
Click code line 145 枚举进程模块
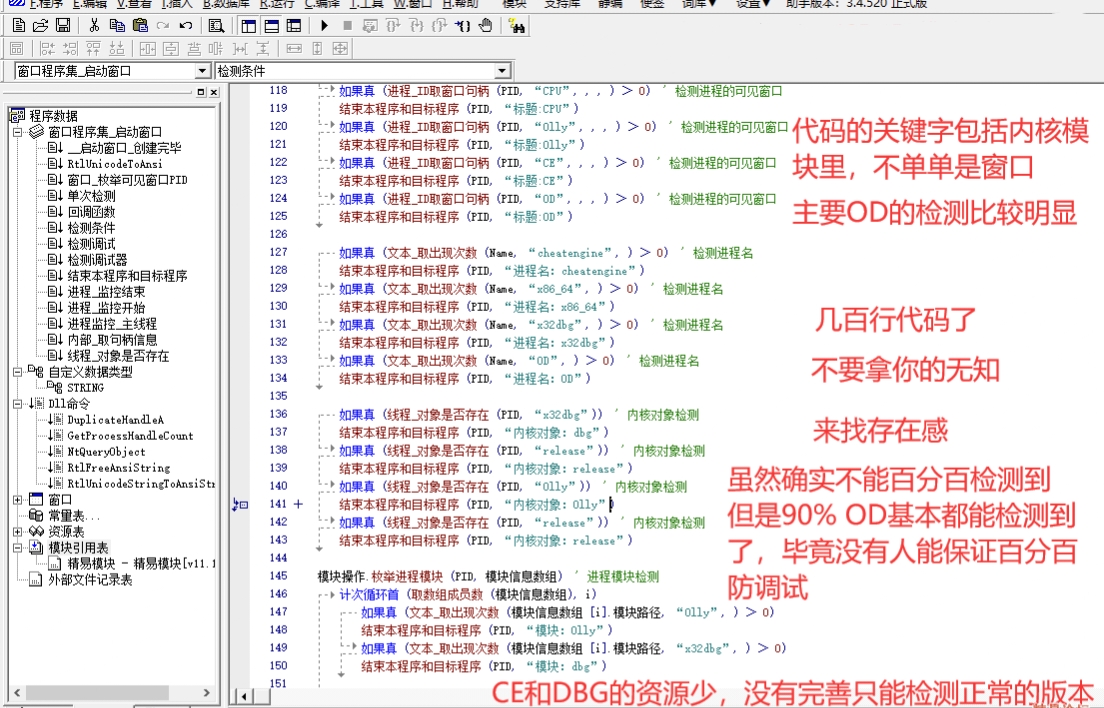pos(488,577)
